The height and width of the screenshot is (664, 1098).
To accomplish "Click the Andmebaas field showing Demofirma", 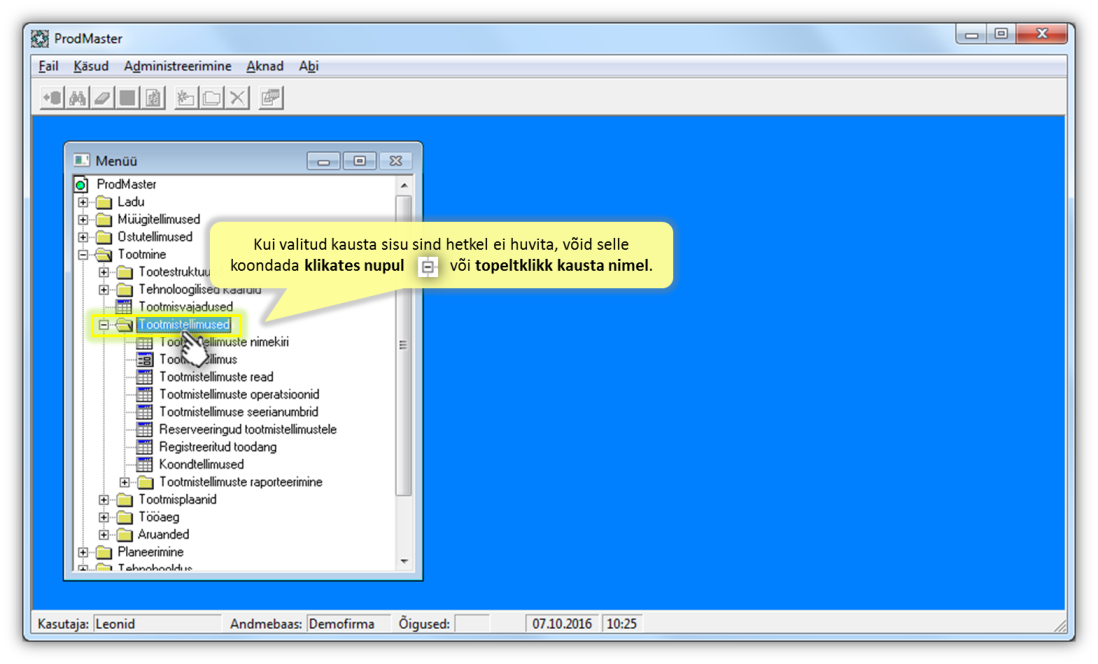I will click(x=348, y=623).
